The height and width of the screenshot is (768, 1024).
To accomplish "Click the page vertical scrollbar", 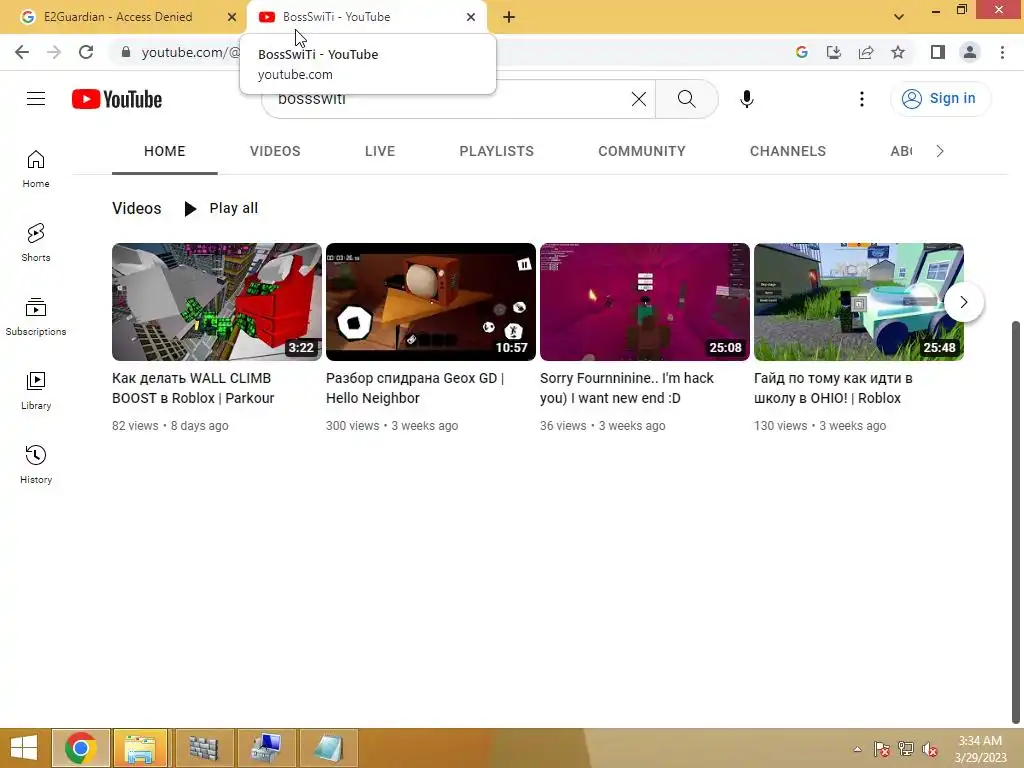I will click(x=1016, y=522).
